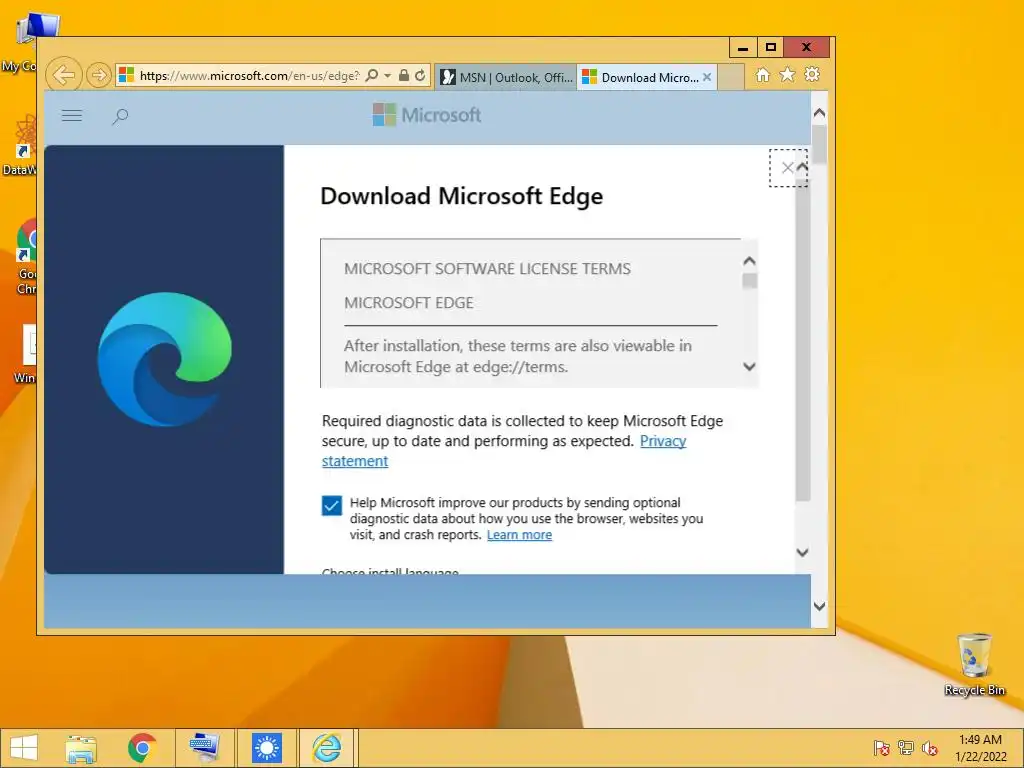This screenshot has height=768, width=1024.
Task: Click the network tray icon
Action: pos(906,748)
